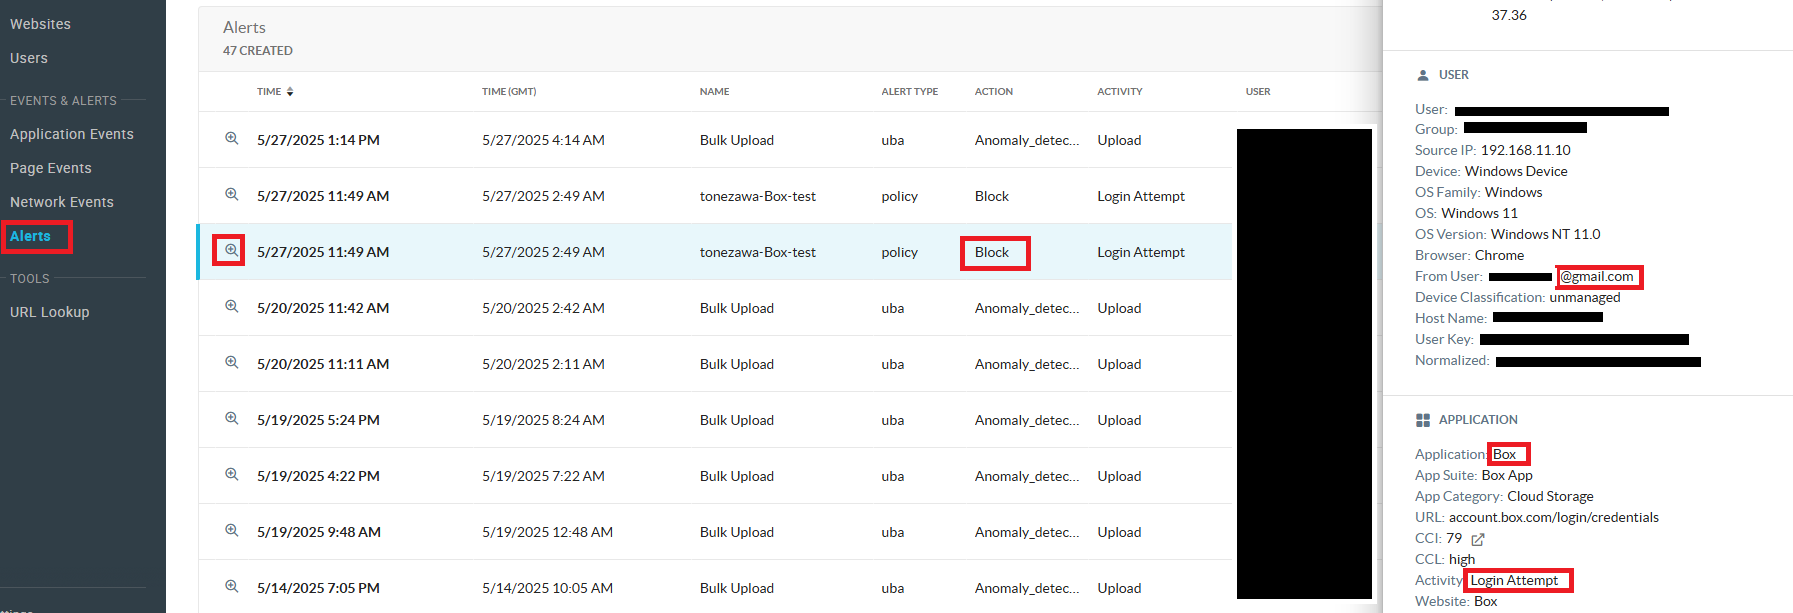Open the URL Lookup tool
The height and width of the screenshot is (613, 1793).
pyautogui.click(x=49, y=312)
